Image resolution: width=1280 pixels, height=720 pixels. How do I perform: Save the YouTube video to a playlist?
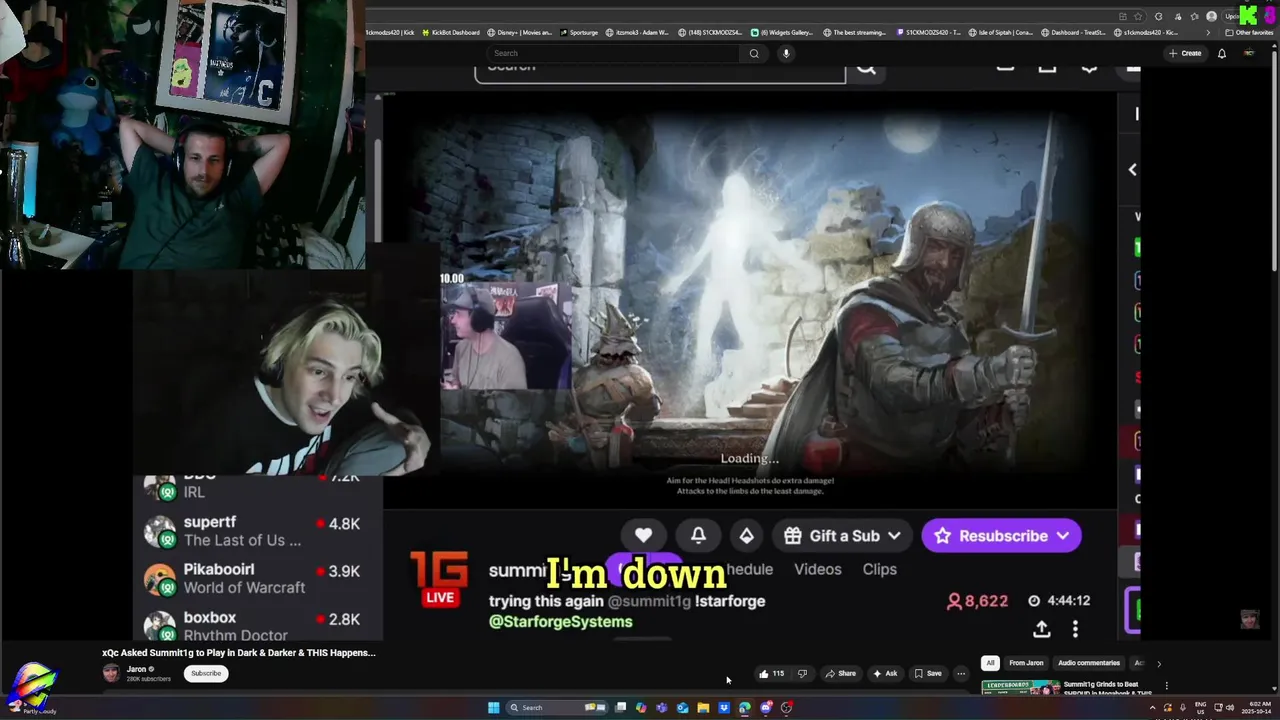[x=927, y=673]
